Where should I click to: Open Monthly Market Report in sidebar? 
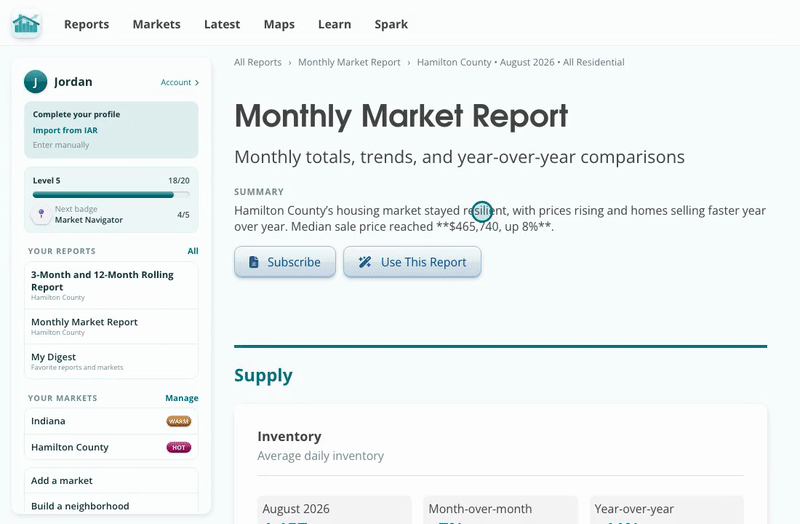coord(111,327)
